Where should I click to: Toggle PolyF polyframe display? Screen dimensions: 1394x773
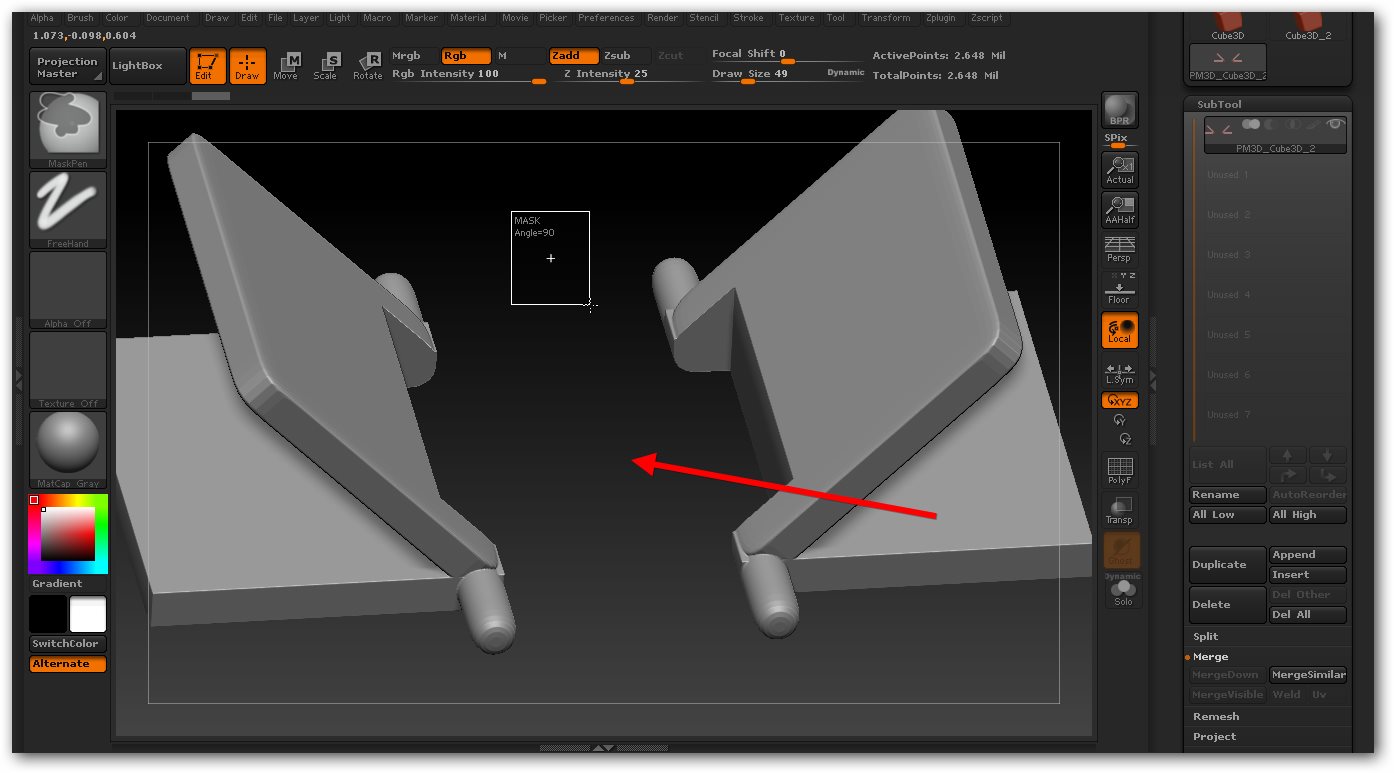click(x=1120, y=470)
